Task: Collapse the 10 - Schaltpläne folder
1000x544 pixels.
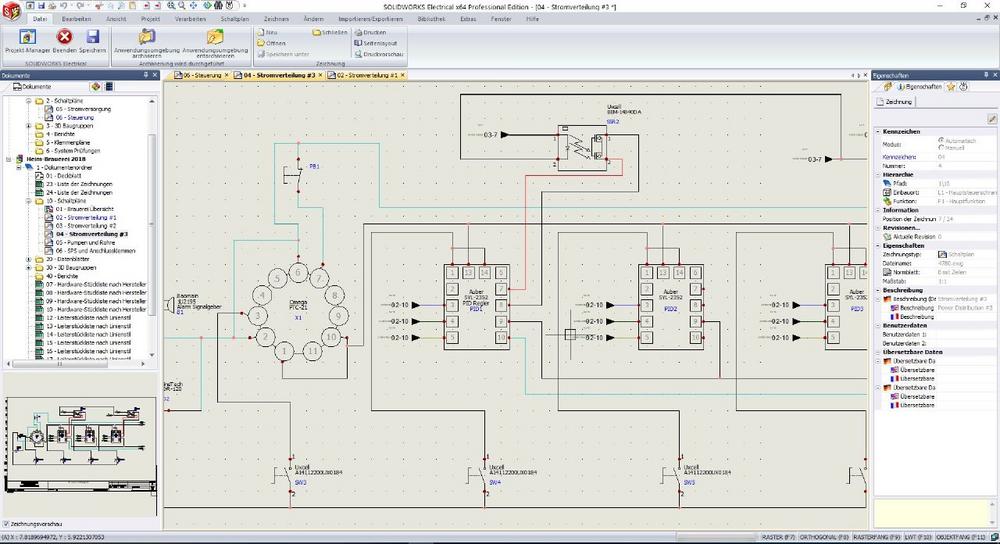Action: click(x=29, y=201)
